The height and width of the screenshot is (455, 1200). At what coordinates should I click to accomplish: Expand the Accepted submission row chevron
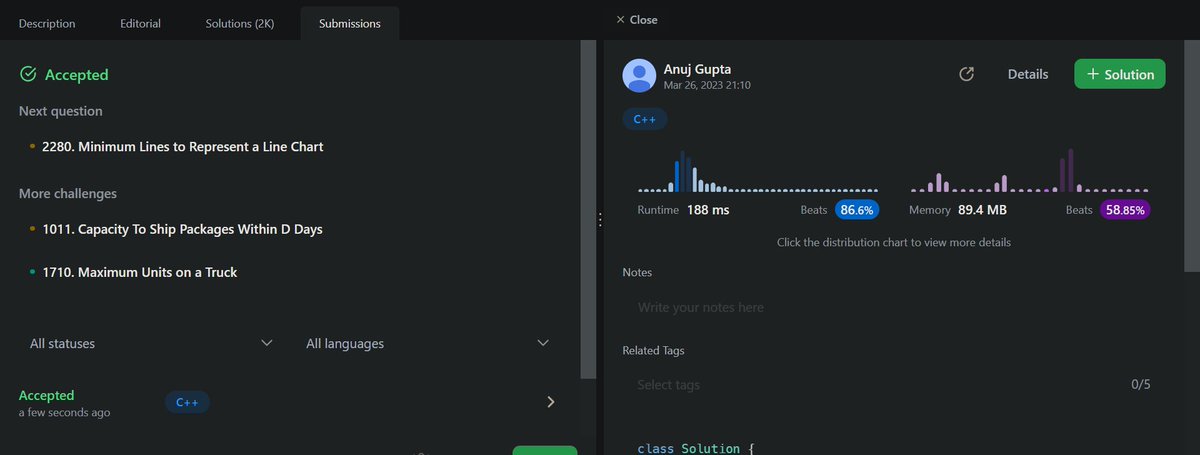(550, 402)
